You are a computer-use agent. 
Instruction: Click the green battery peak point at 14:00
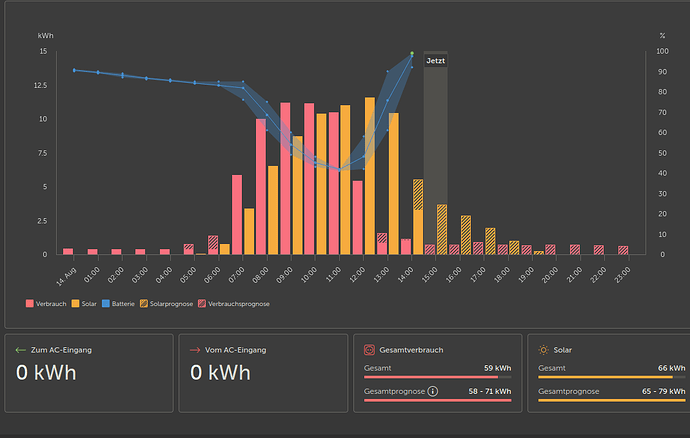[x=412, y=54]
